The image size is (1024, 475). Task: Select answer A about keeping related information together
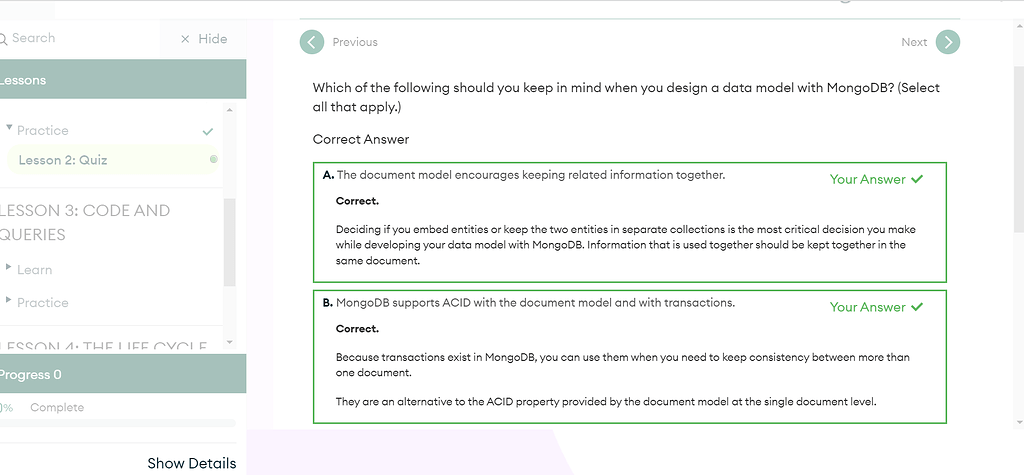click(530, 175)
